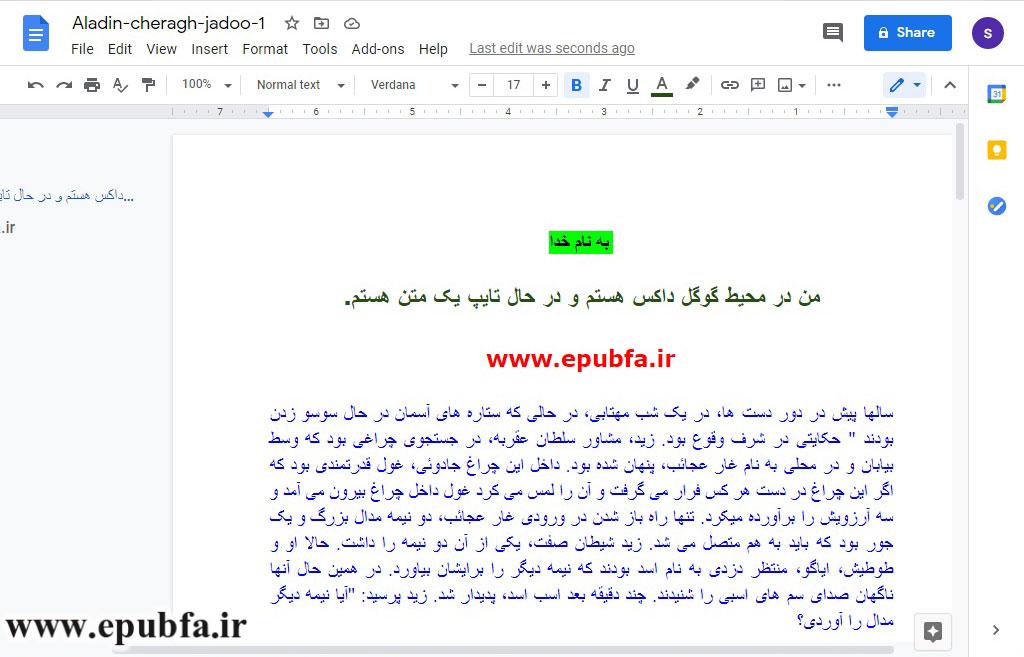1024x657 pixels.
Task: Open the Normal text styles dropdown
Action: (x=300, y=85)
